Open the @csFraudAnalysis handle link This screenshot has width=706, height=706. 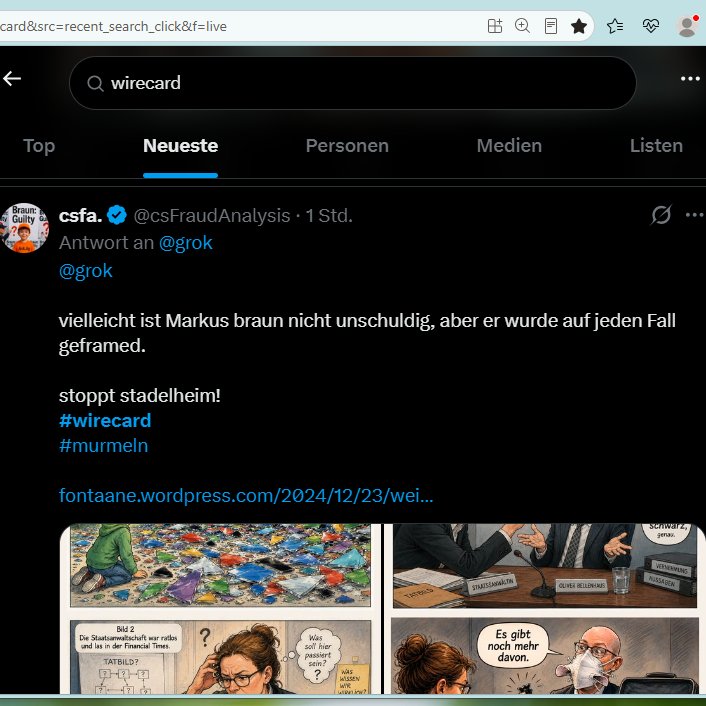(212, 216)
